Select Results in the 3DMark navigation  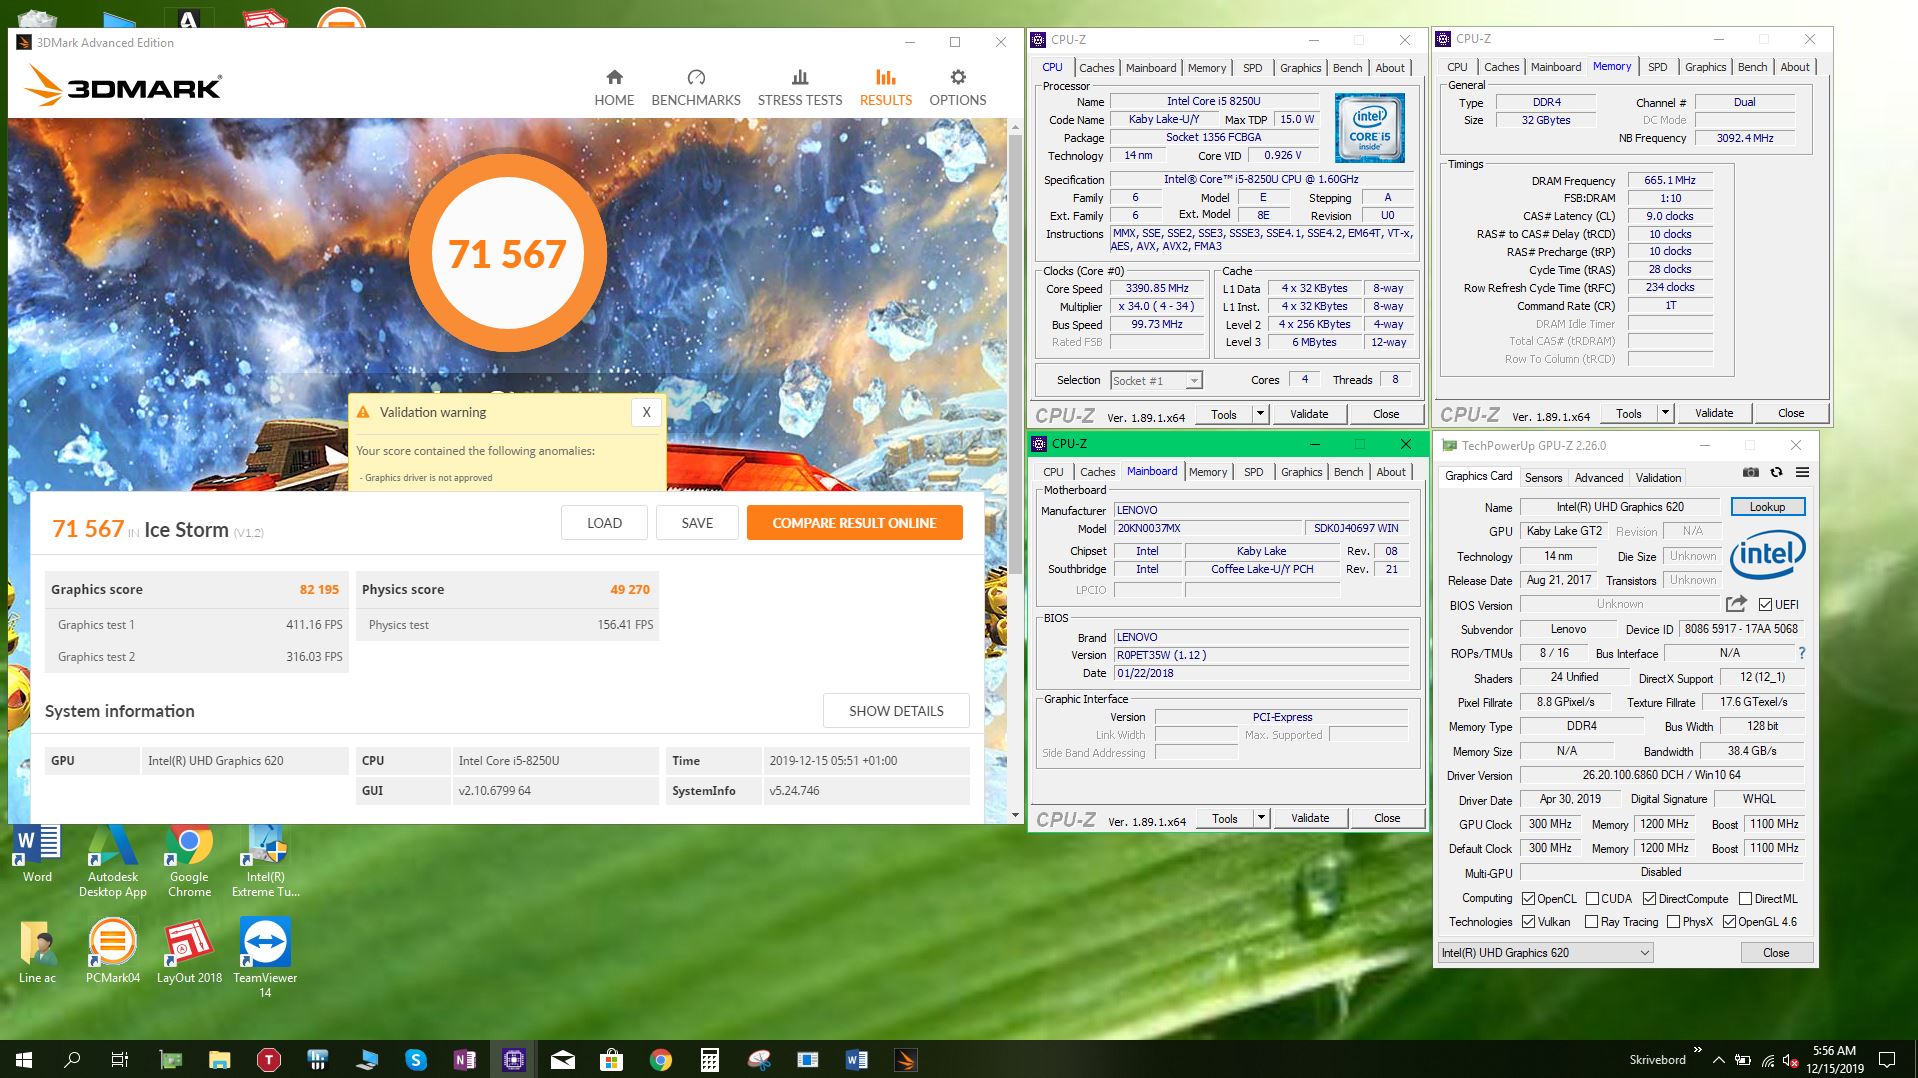tap(886, 88)
